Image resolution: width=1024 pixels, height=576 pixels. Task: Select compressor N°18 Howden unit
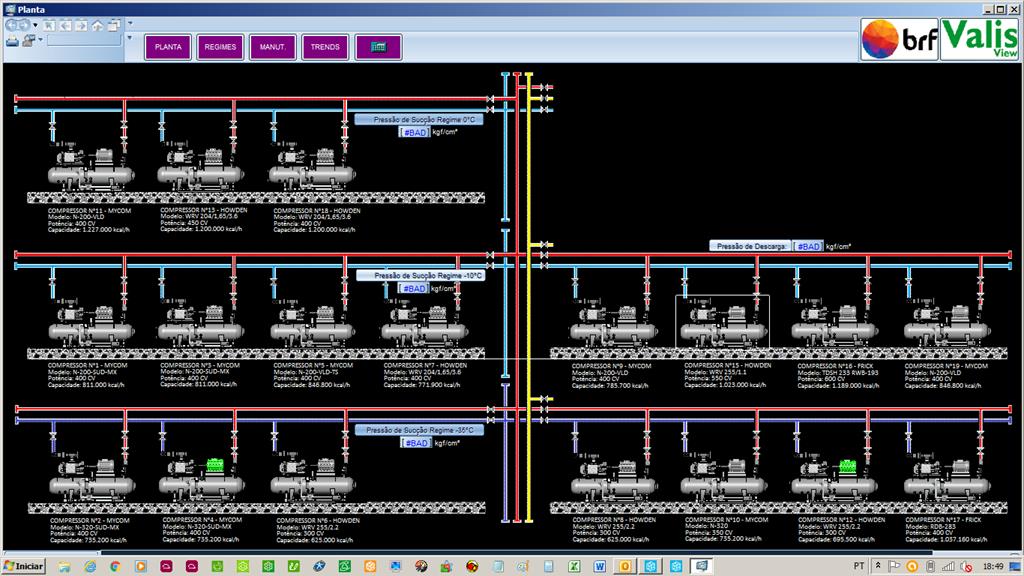coord(312,166)
